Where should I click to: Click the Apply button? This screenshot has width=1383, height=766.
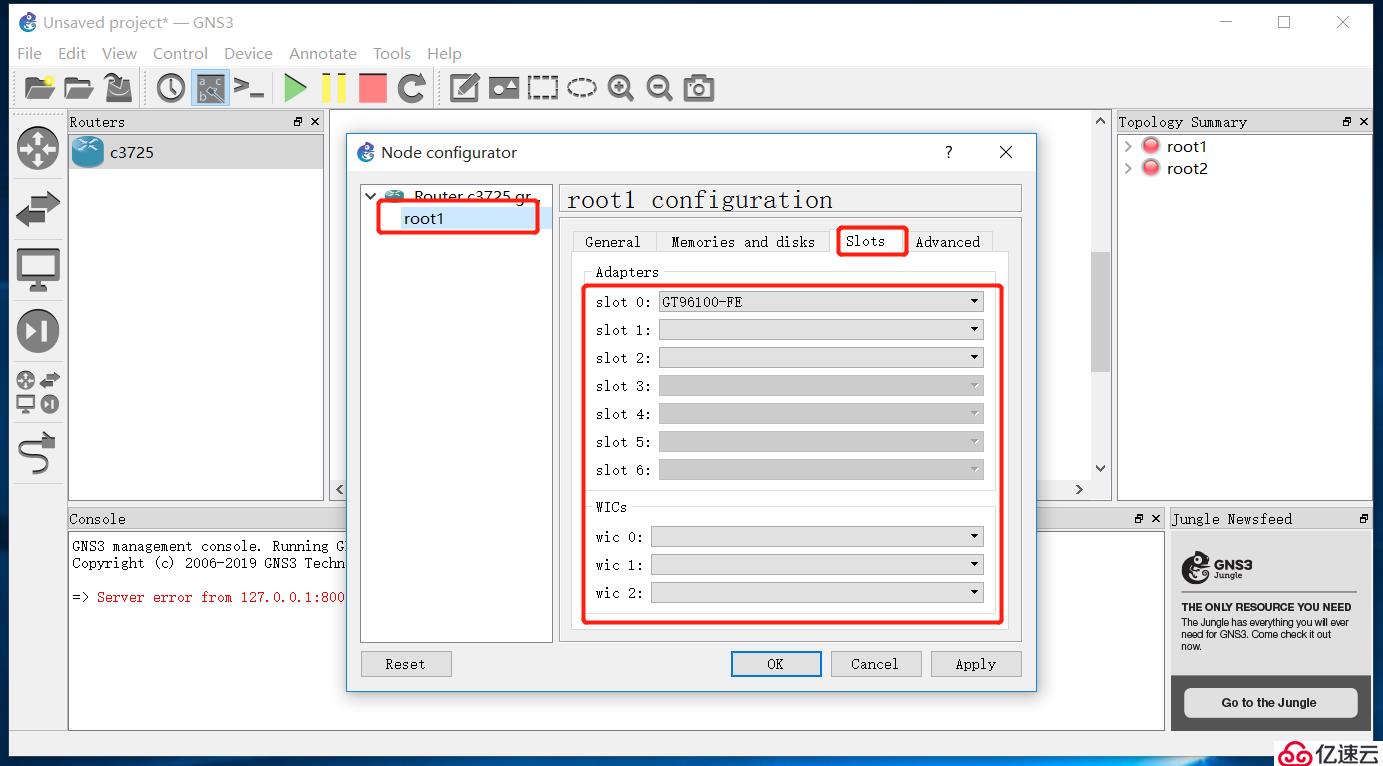click(x=976, y=664)
